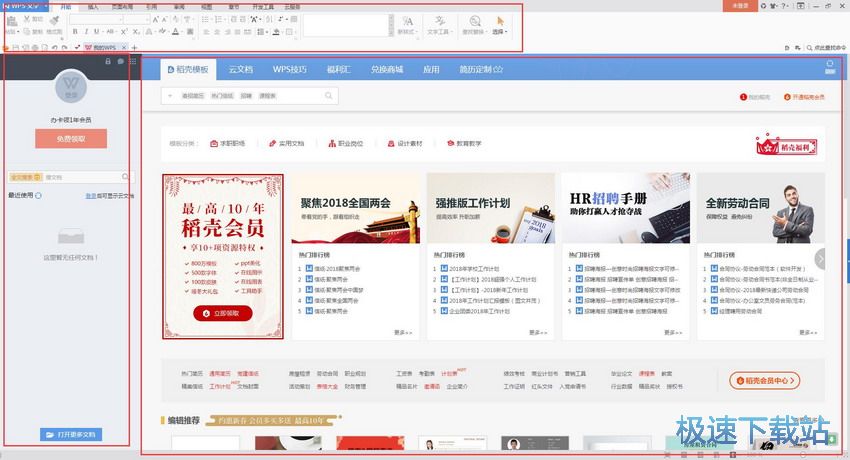Open the 聚焦2018全国两会 banner
This screenshot has width=850, height=460.
[356, 208]
